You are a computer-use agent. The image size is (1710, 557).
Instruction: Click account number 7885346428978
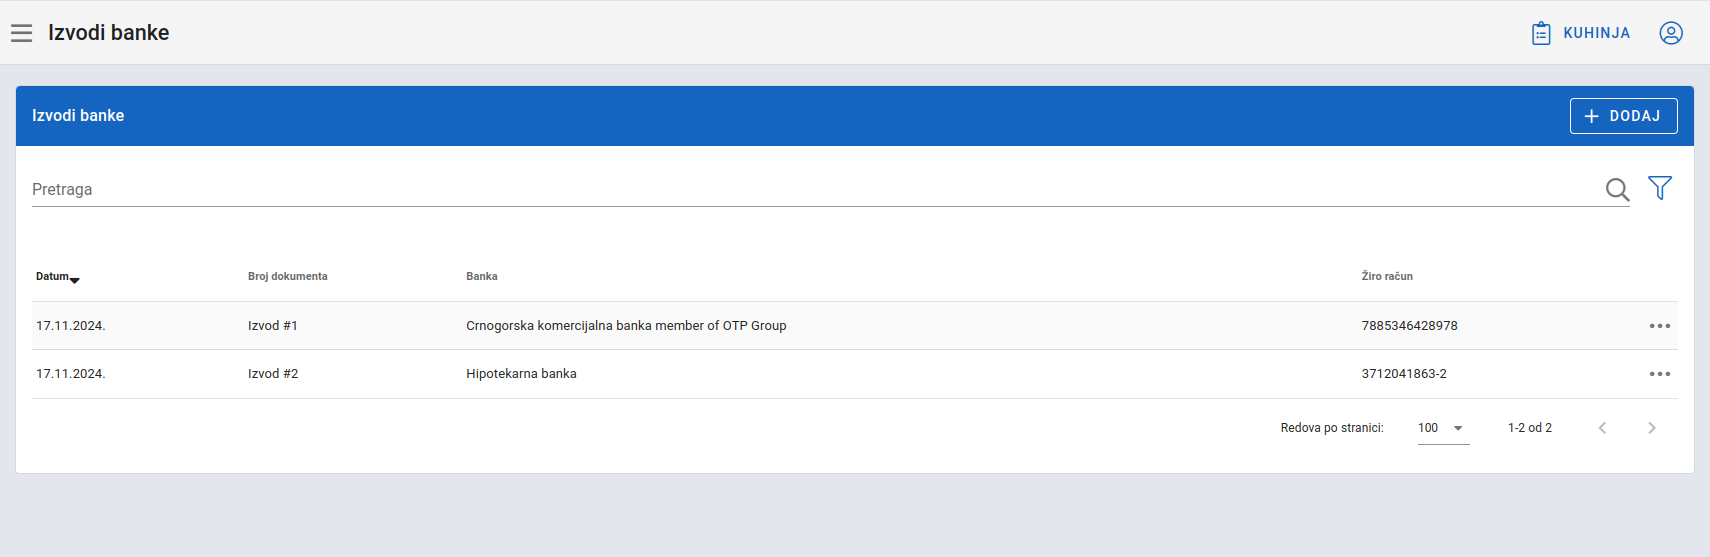tap(1409, 326)
